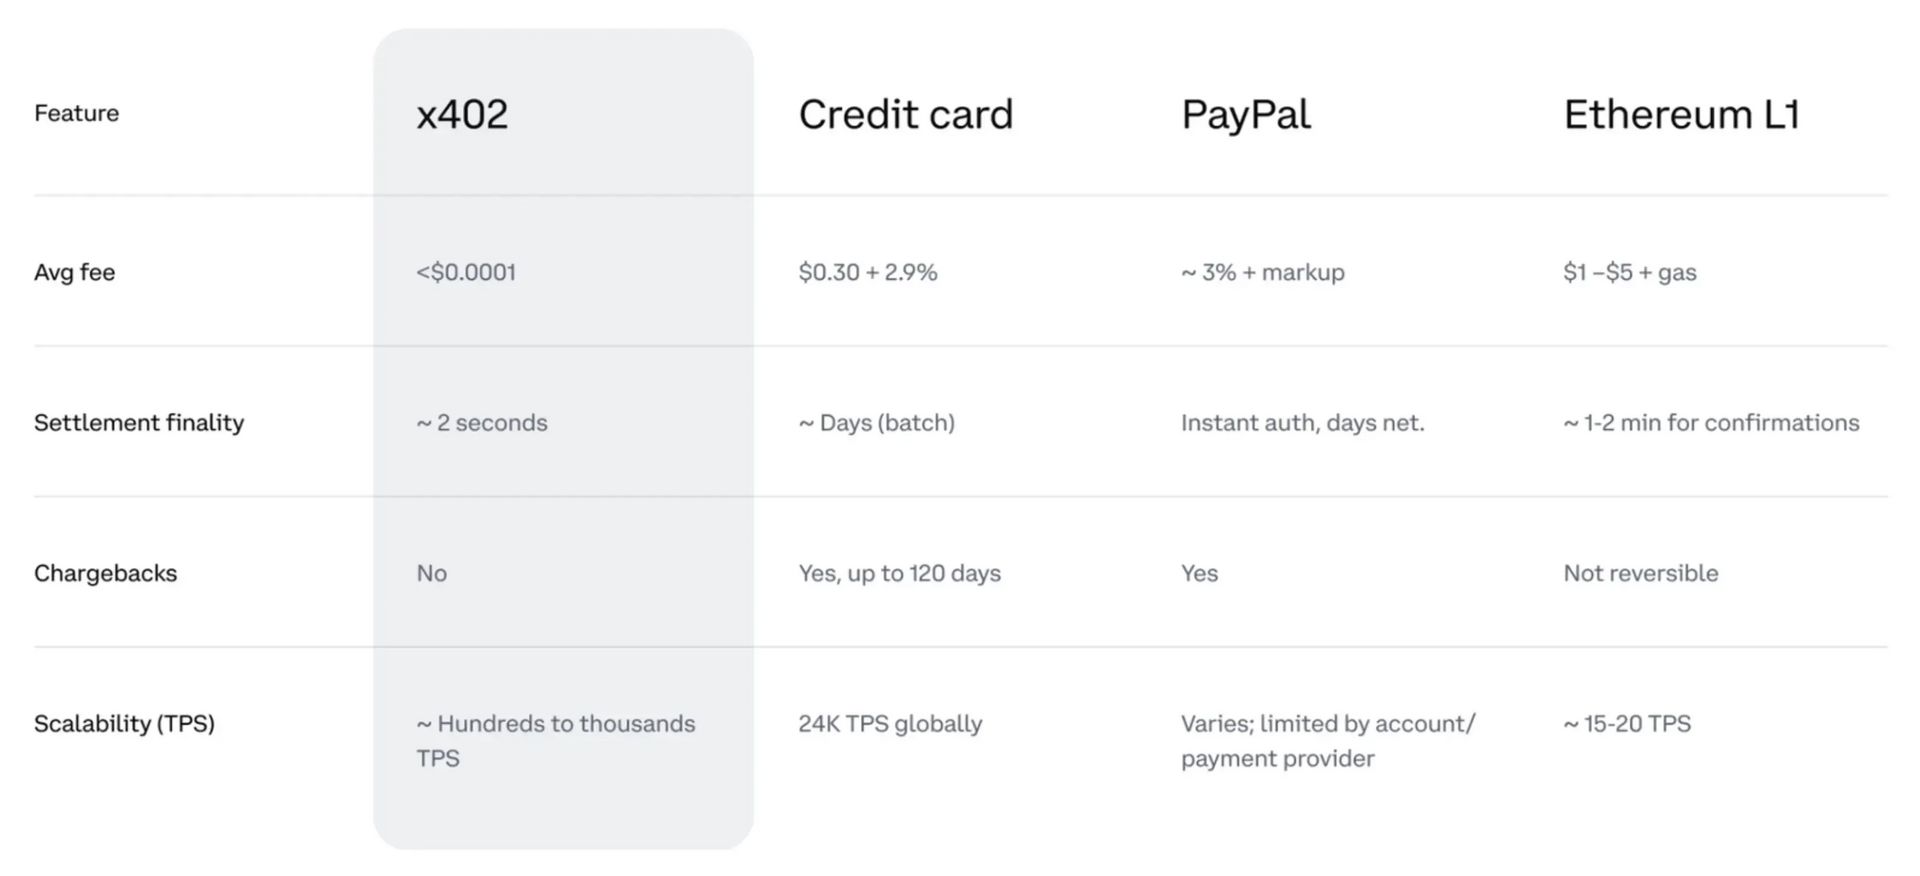Select the ~Days (batch) cell
Screen dimensions: 1920x876
pyautogui.click(x=876, y=422)
